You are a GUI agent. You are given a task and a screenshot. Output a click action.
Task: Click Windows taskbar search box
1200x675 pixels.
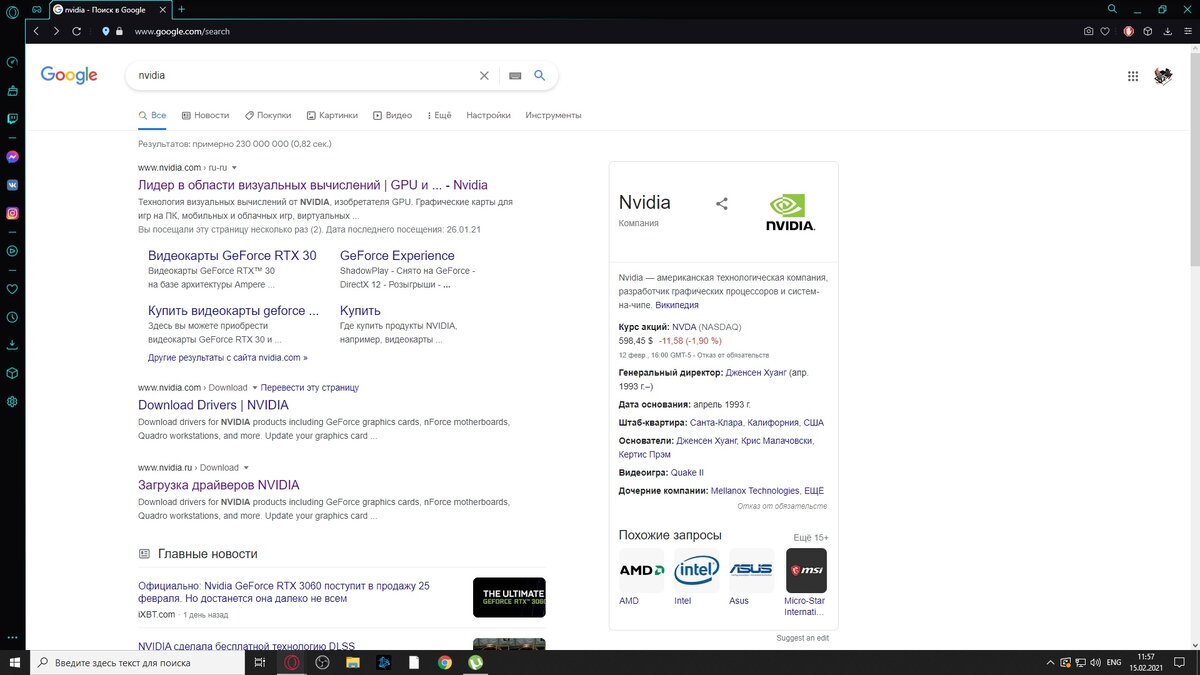pyautogui.click(x=137, y=662)
